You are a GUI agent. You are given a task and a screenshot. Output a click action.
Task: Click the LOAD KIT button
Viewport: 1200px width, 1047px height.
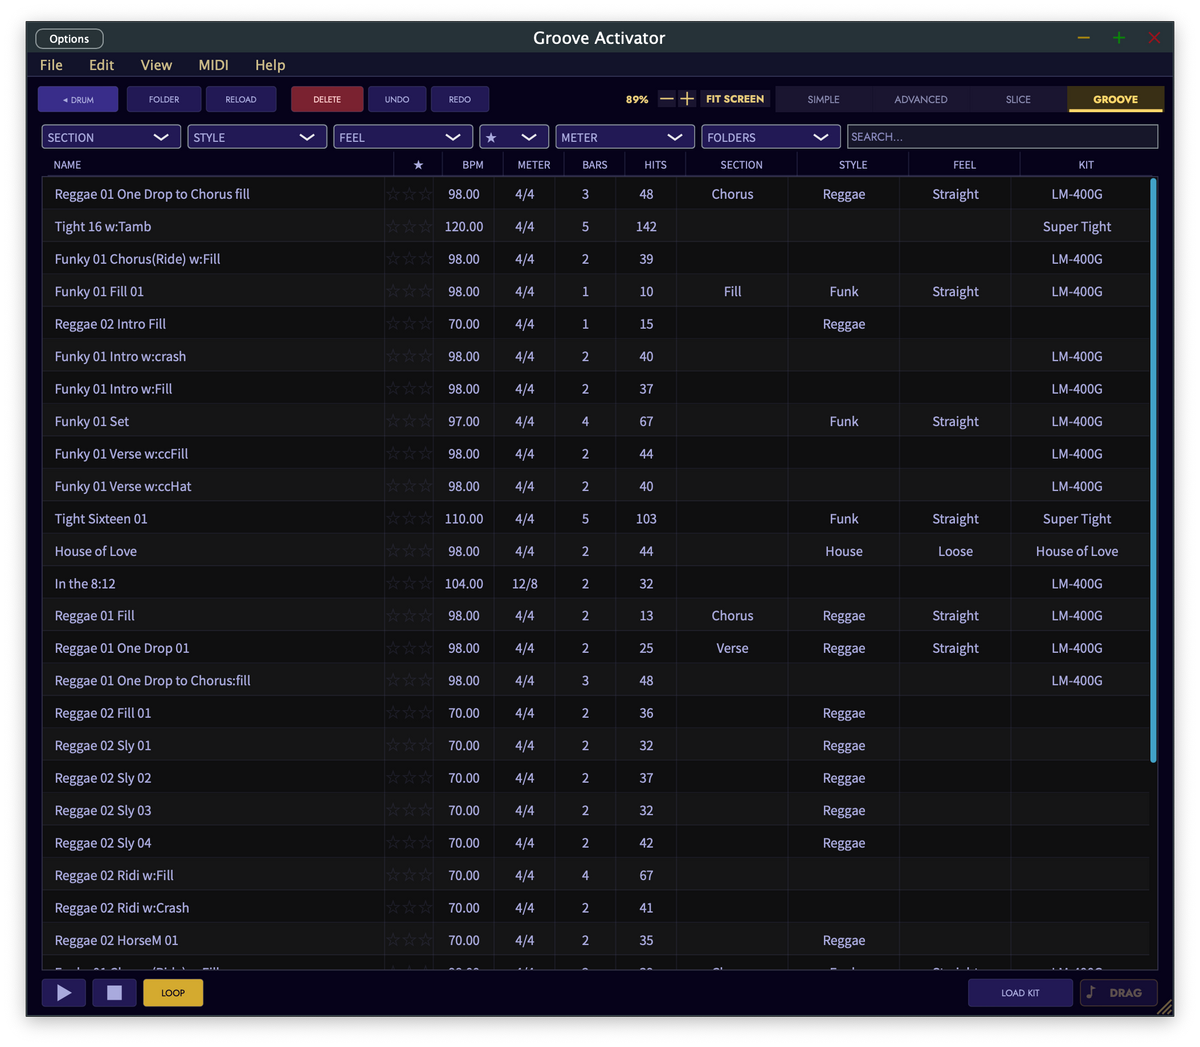[1020, 993]
